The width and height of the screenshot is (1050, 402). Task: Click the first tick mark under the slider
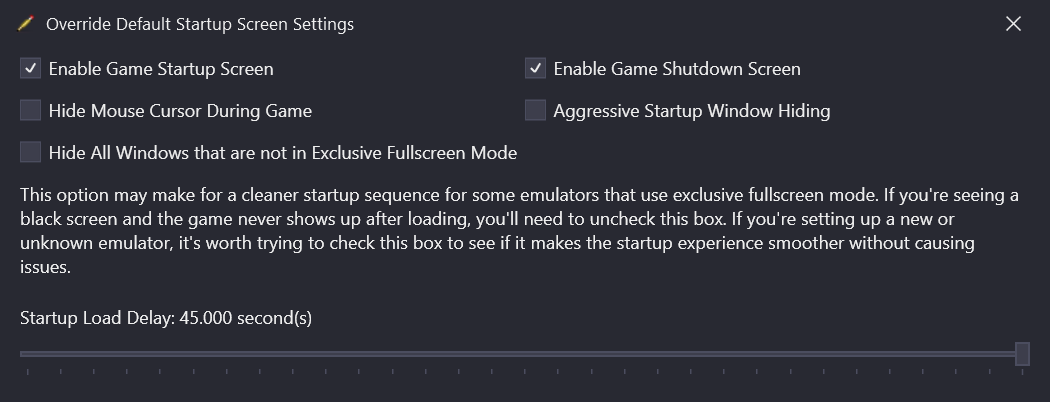click(27, 371)
